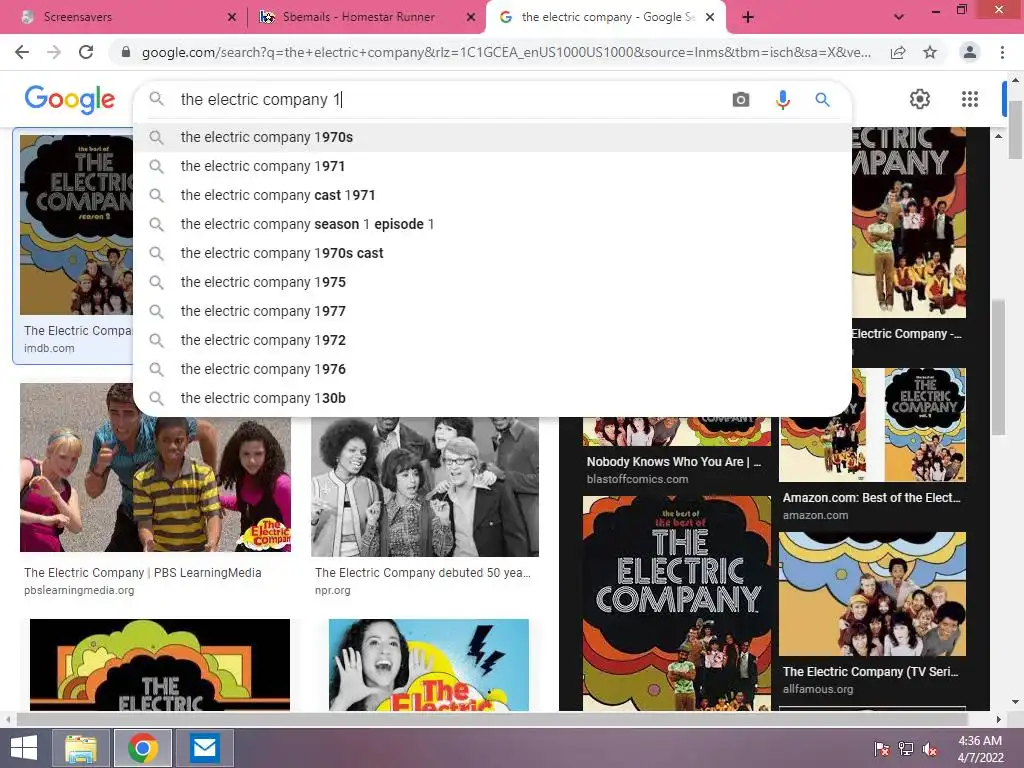Click Nobody Knows Who You Are caption
This screenshot has width=1024, height=768.
(673, 462)
